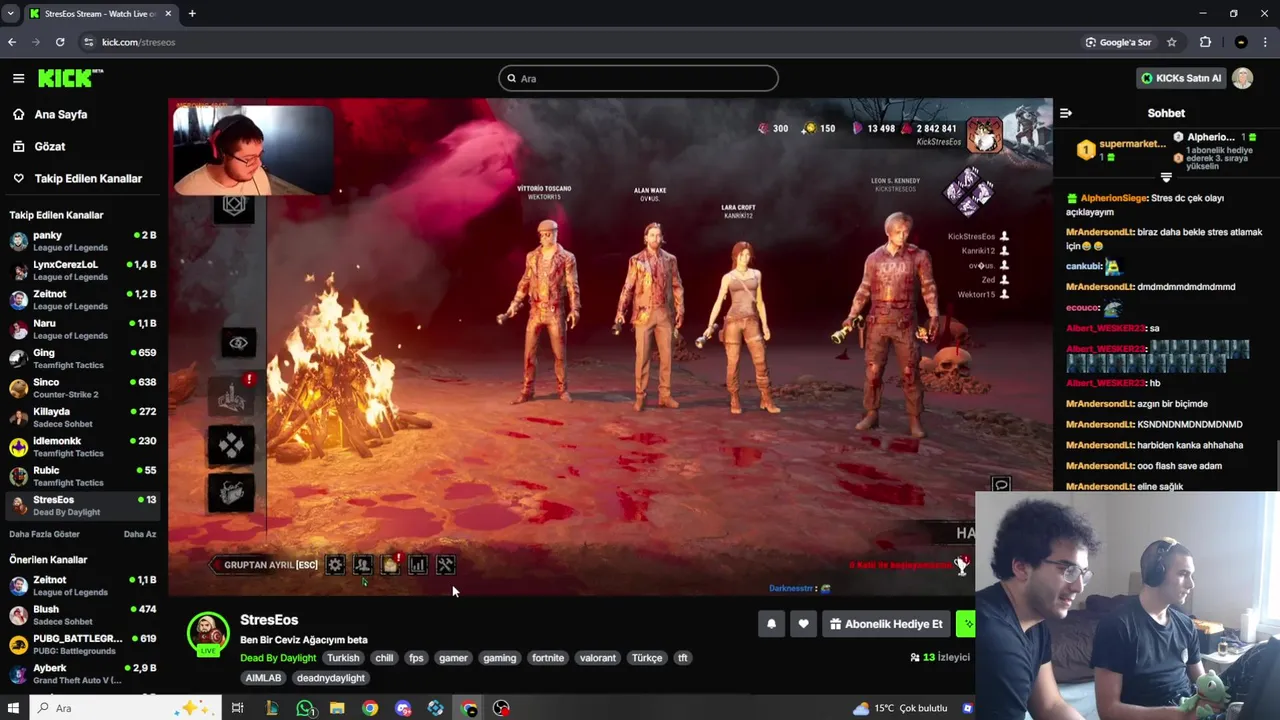Open panky channel in followed list
Screen dimensions: 1280x720
pyautogui.click(x=82, y=241)
